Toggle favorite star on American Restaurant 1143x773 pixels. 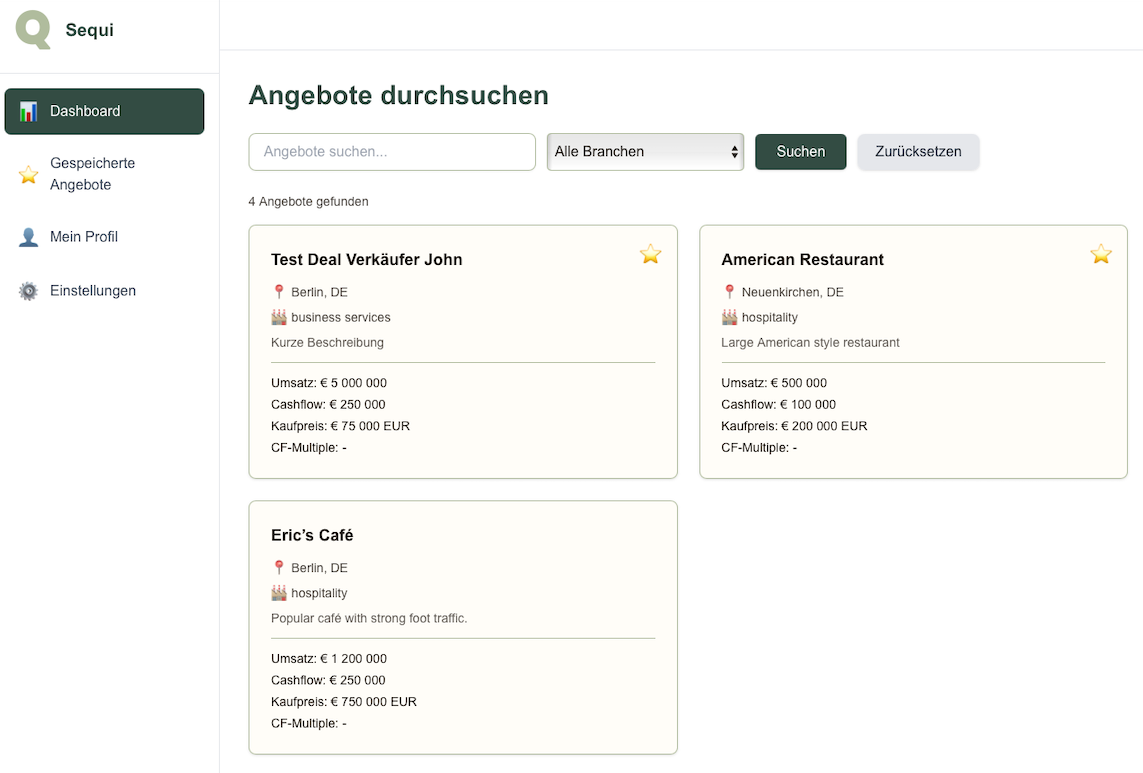[1100, 254]
